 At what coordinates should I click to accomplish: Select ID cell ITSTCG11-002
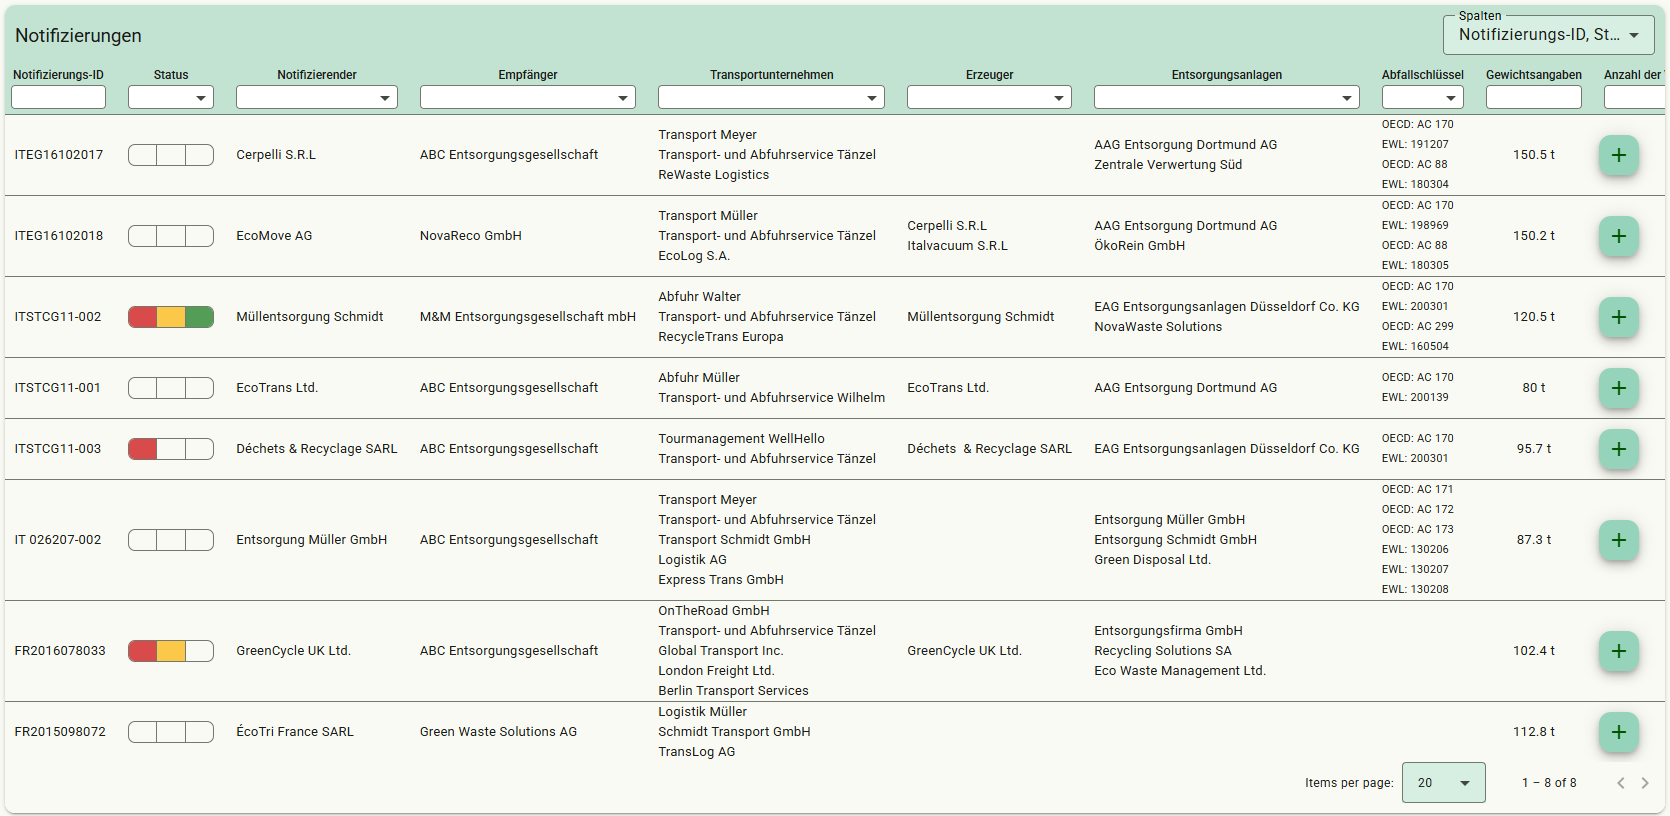58,317
